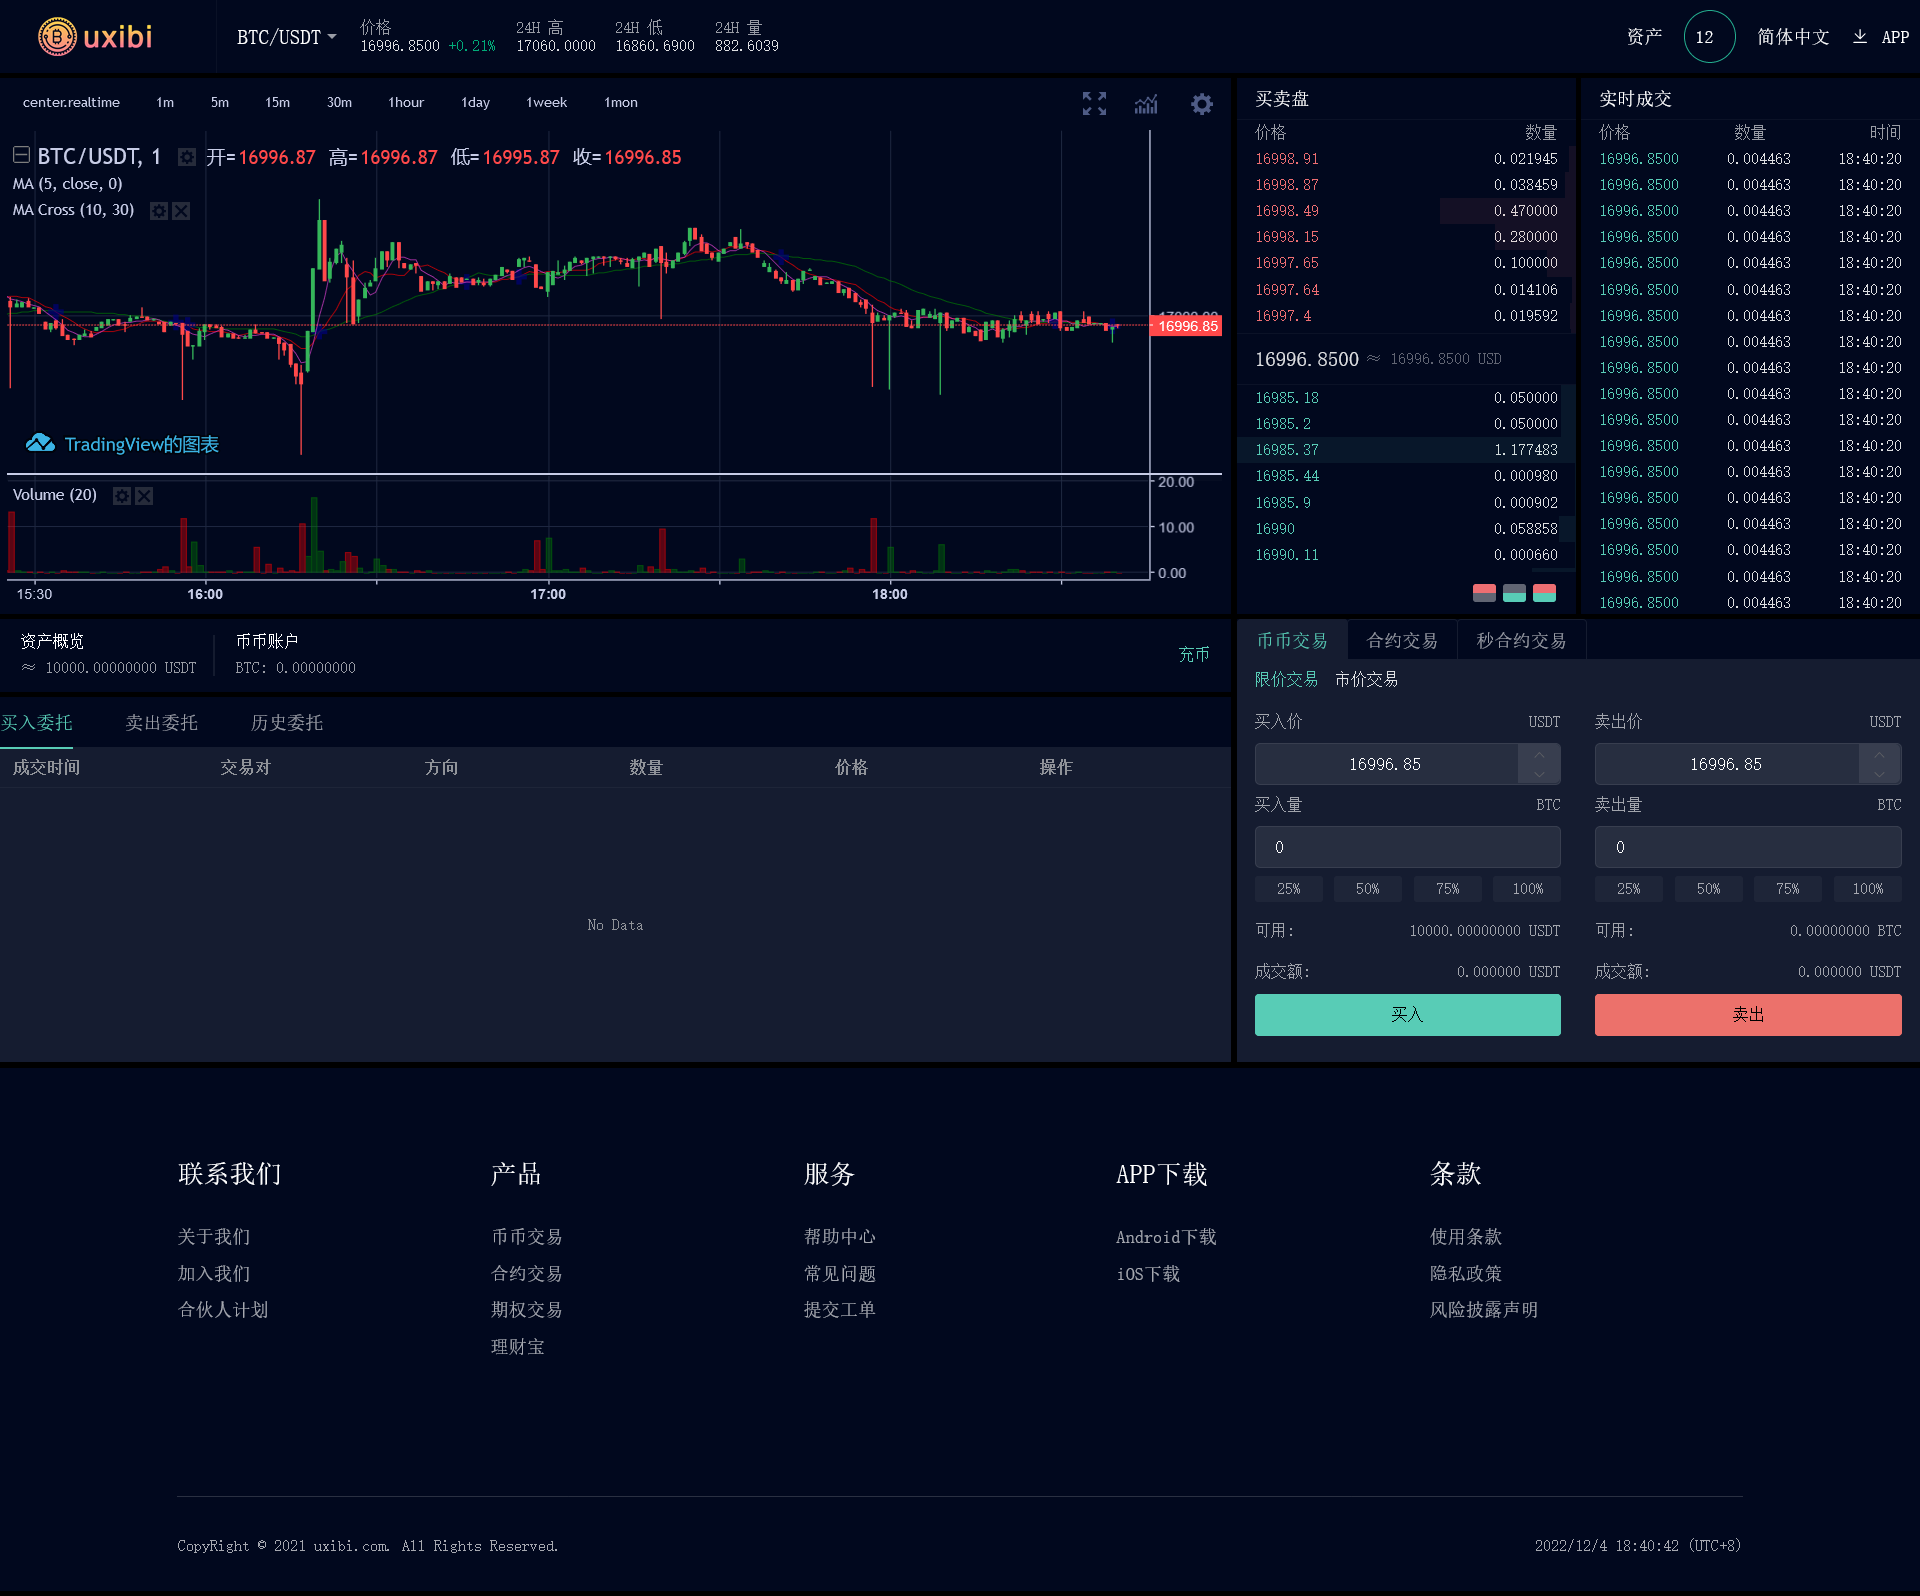
Task: Open Volume (20) indicator settings
Action: (x=122, y=495)
